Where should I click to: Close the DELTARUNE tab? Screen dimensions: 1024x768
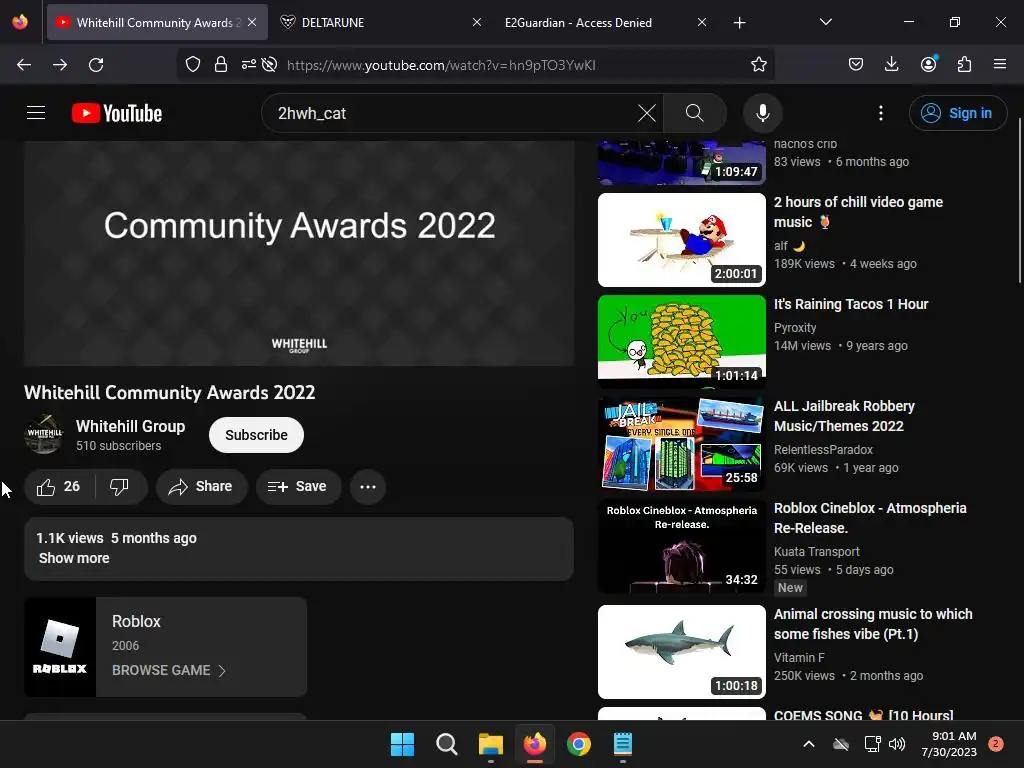click(x=477, y=22)
